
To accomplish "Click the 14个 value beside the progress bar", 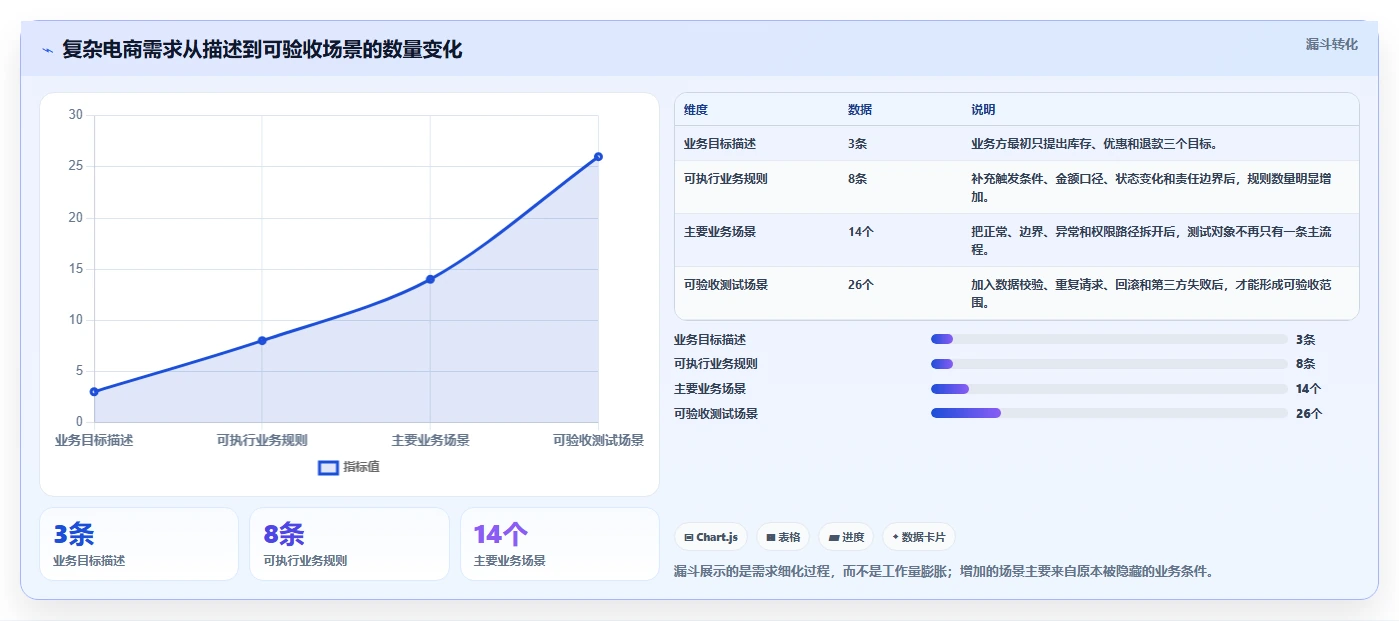I will click(x=1309, y=389).
